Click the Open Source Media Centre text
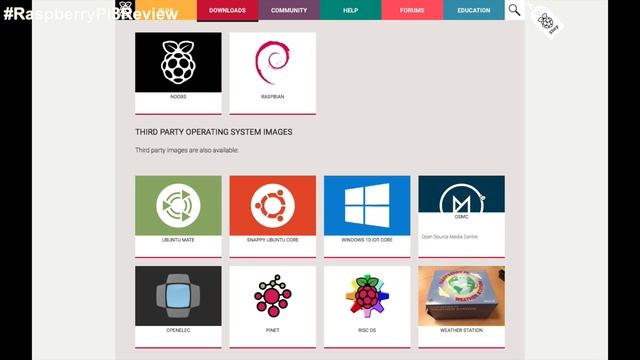The height and width of the screenshot is (360, 640). click(x=449, y=237)
